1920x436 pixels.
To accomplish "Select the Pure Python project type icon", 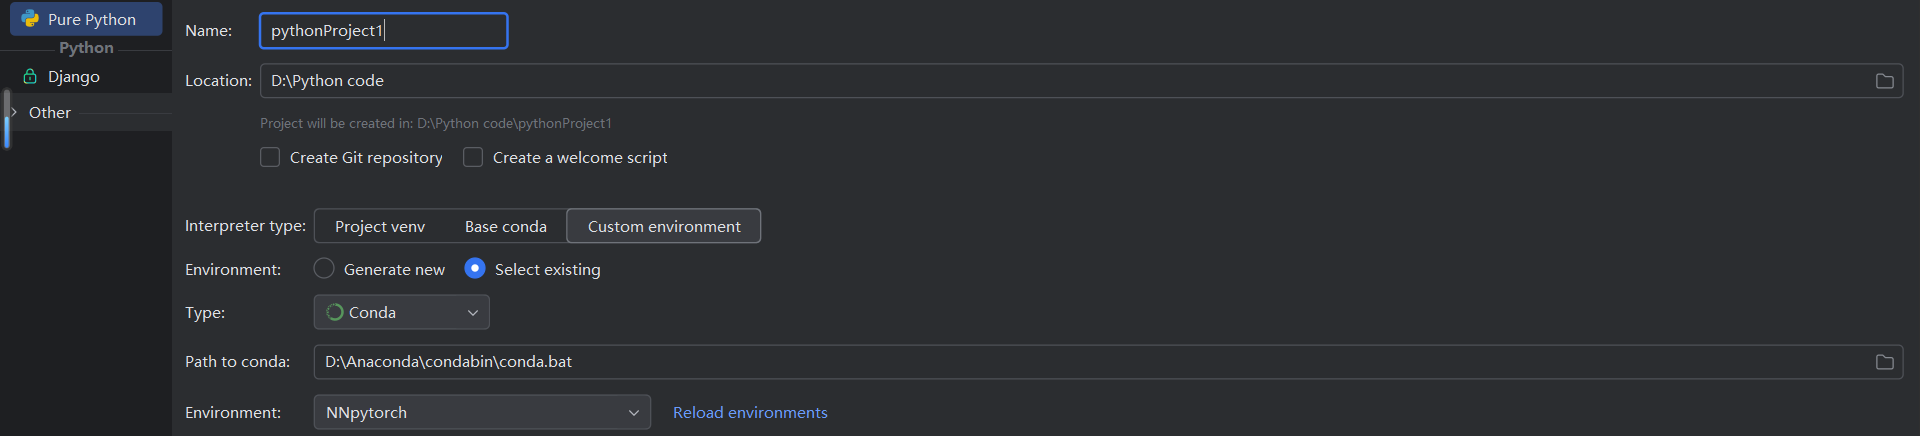I will pos(31,19).
